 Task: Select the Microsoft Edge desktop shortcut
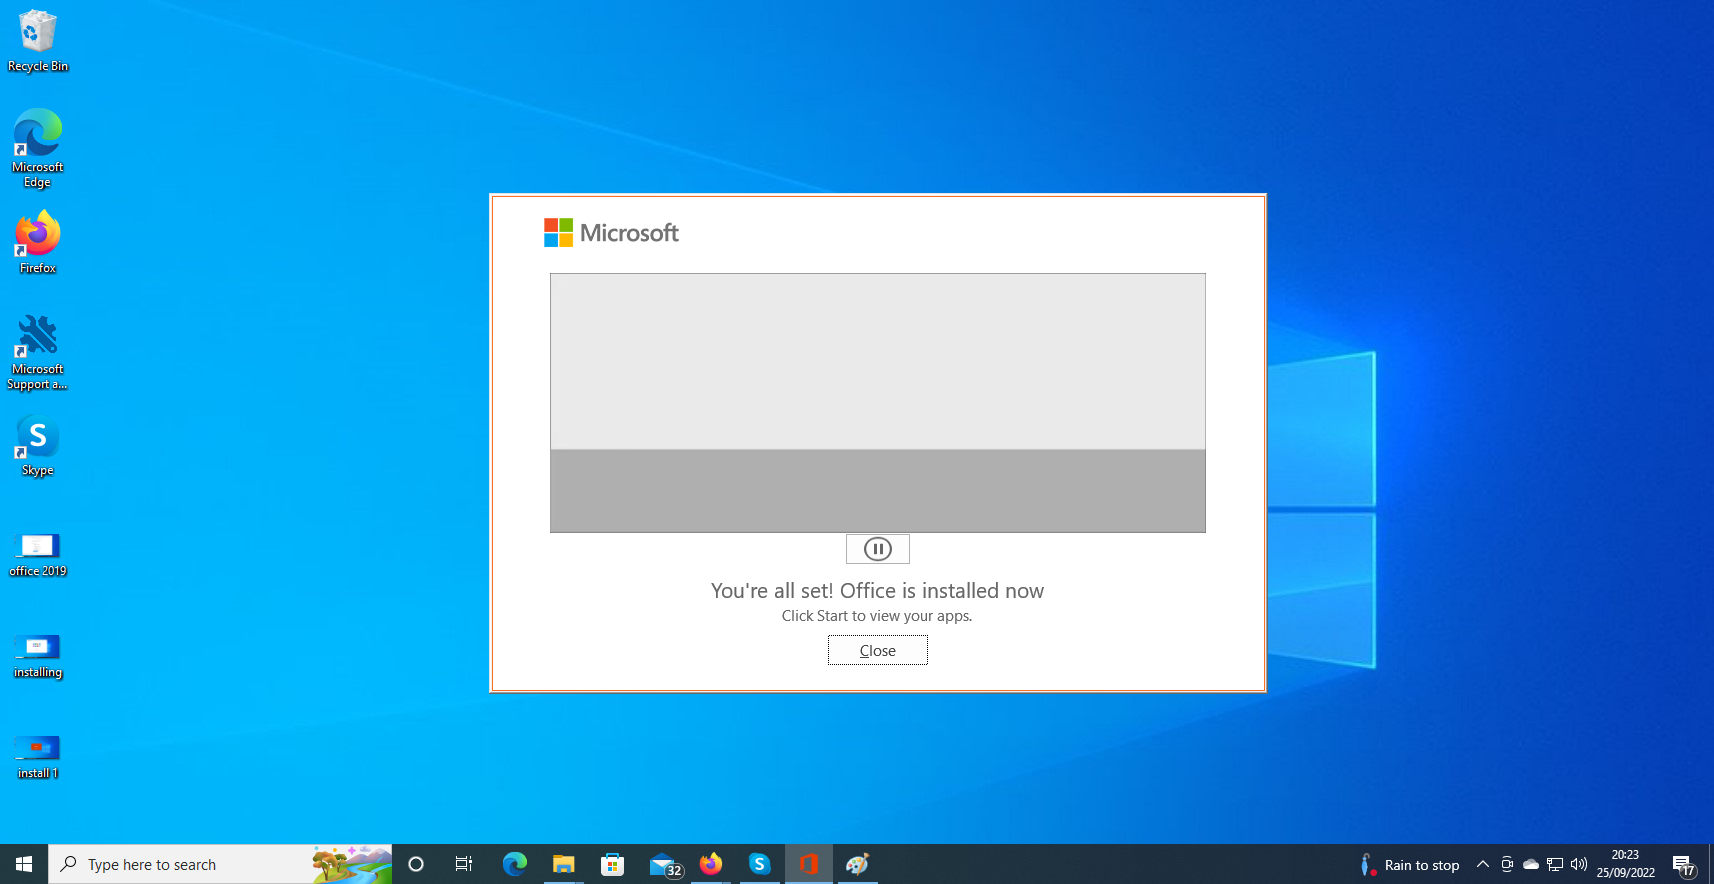tap(38, 148)
